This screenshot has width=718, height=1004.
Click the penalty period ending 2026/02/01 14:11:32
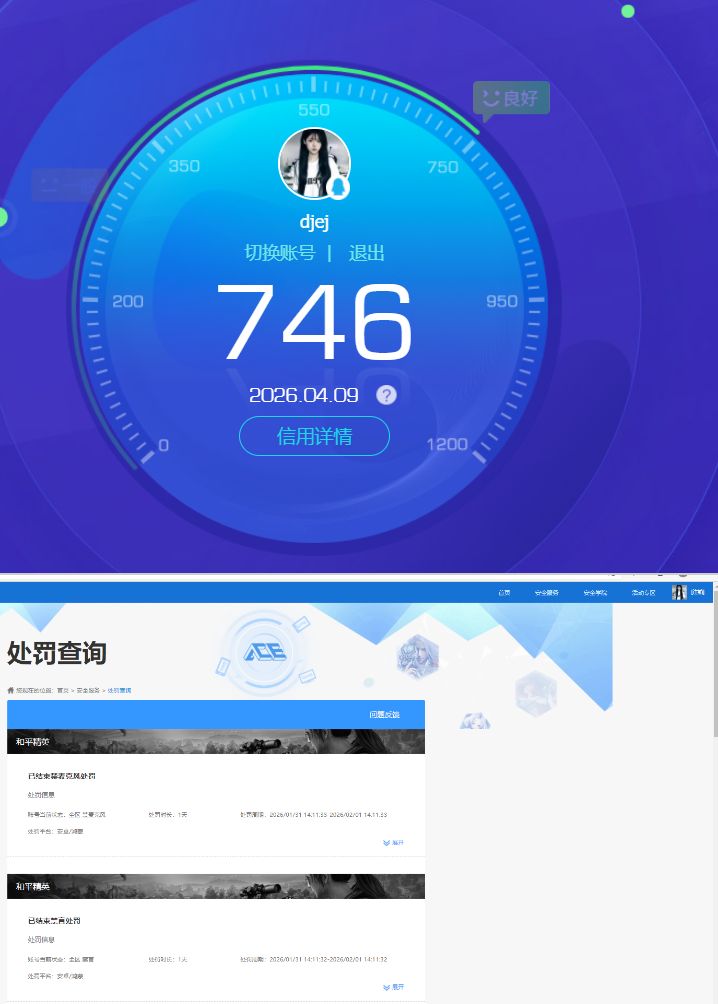pyautogui.click(x=313, y=959)
